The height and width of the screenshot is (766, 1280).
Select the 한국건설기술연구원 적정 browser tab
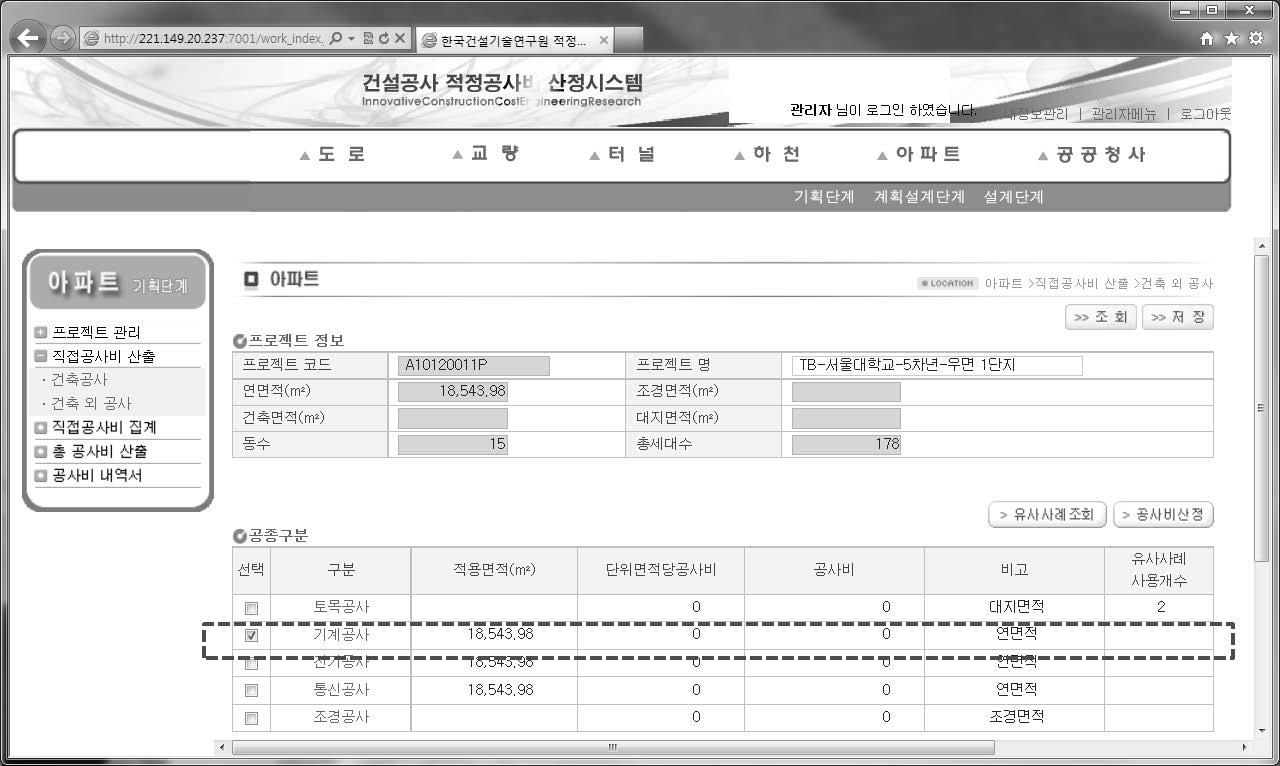[x=513, y=40]
